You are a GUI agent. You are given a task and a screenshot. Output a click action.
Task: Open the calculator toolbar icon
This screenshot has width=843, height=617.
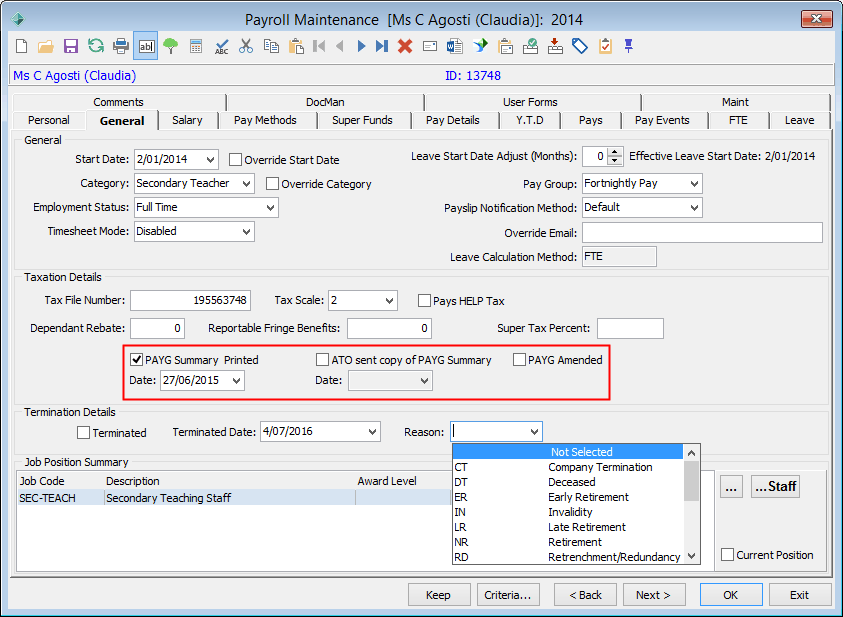196,46
